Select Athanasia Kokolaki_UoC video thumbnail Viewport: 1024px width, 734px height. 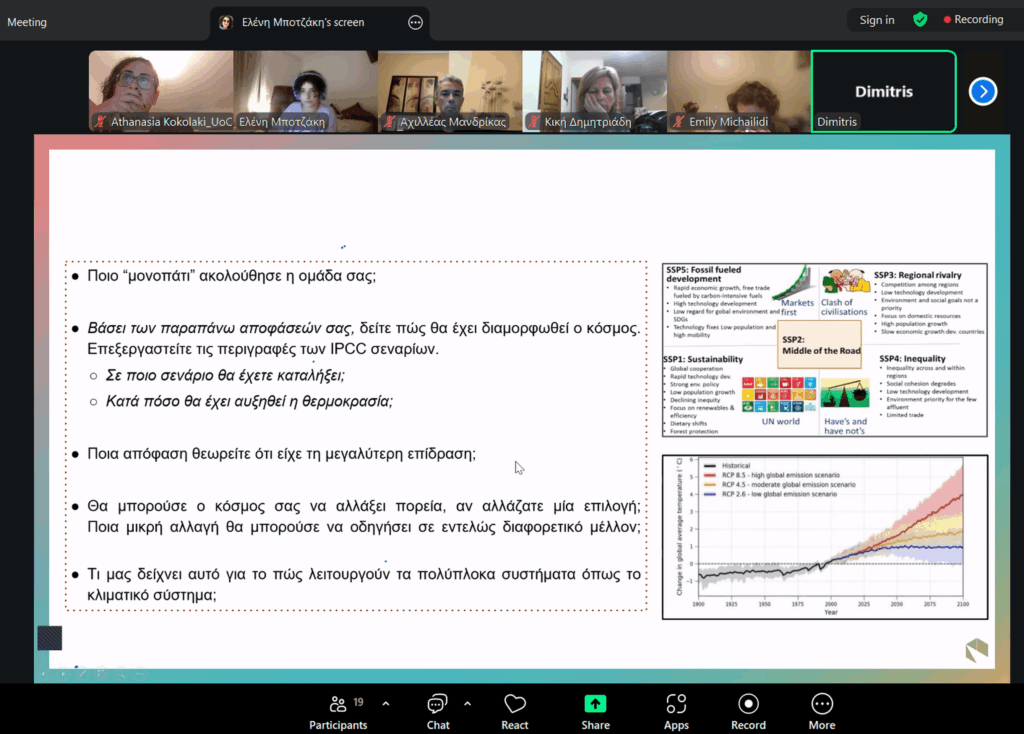point(161,91)
